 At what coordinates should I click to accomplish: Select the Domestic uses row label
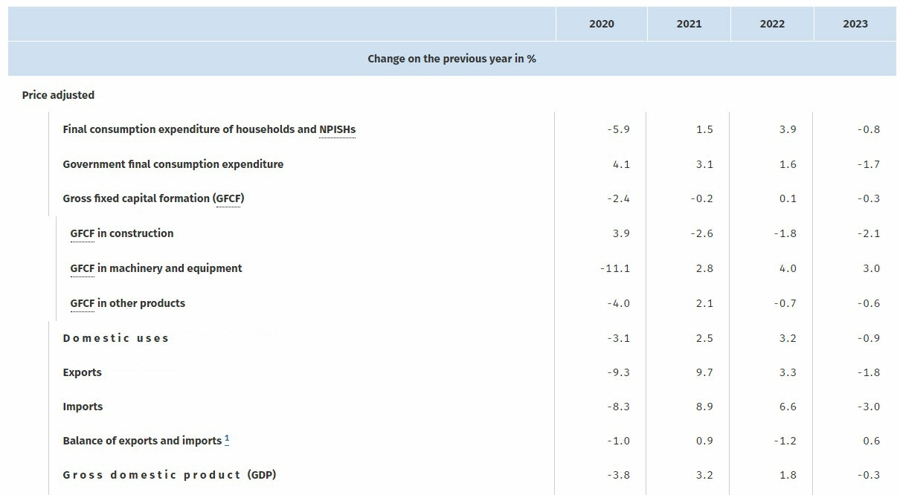point(116,338)
